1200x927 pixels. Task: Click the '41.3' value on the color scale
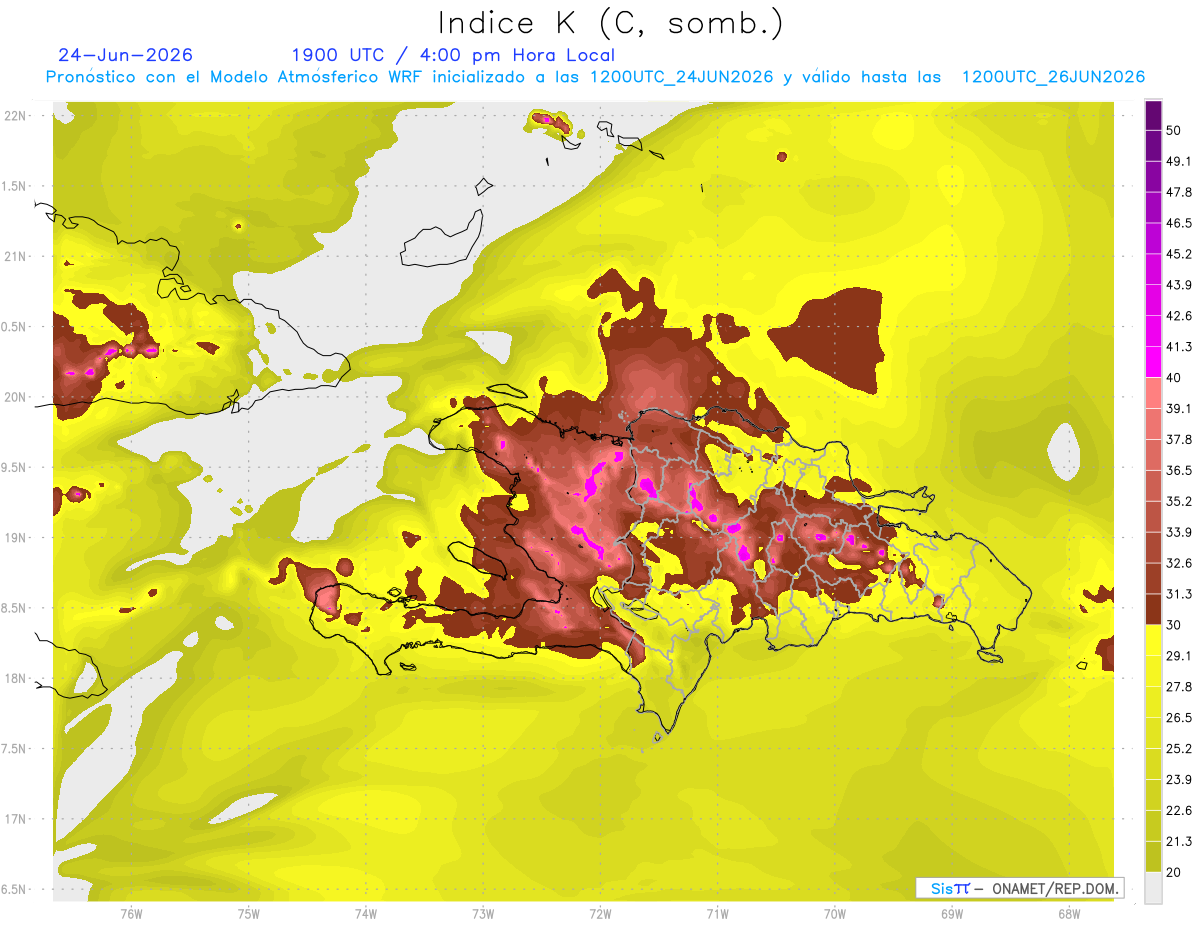point(1178,347)
